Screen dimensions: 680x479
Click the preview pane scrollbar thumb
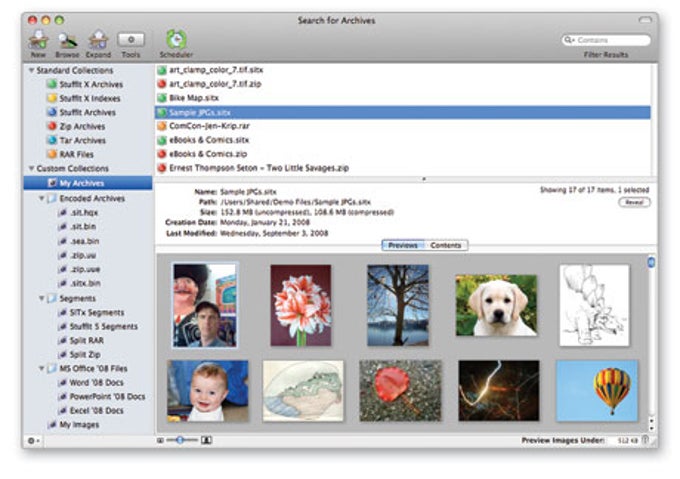[651, 262]
